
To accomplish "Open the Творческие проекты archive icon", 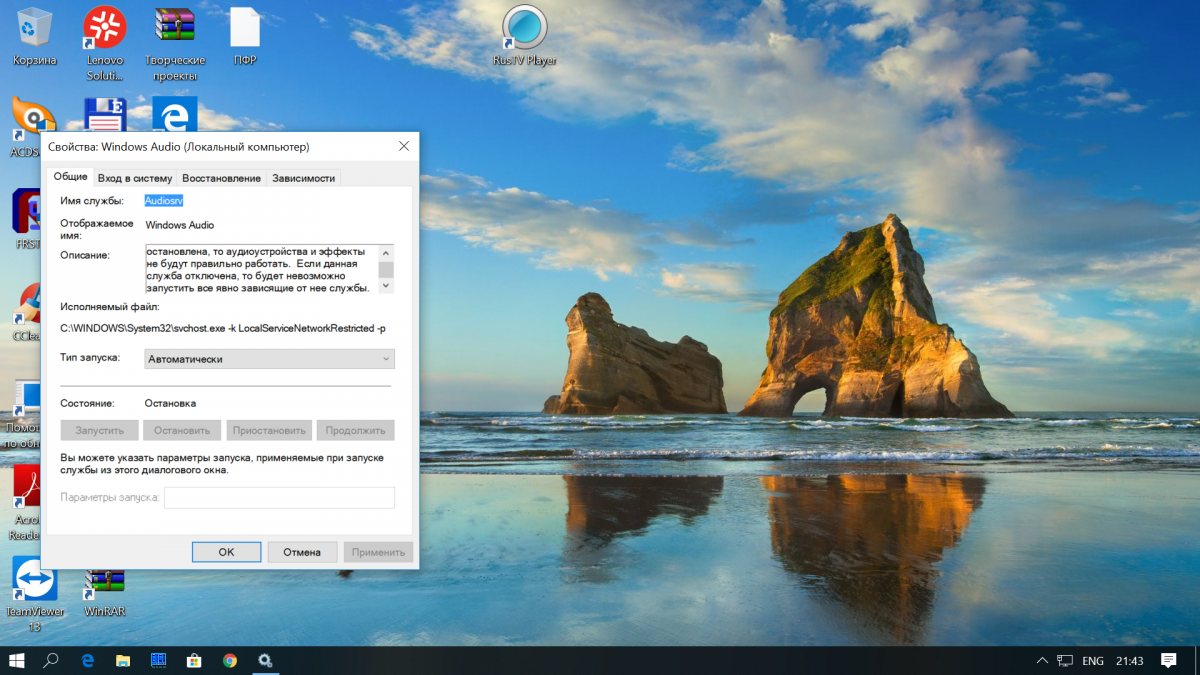I will click(175, 28).
